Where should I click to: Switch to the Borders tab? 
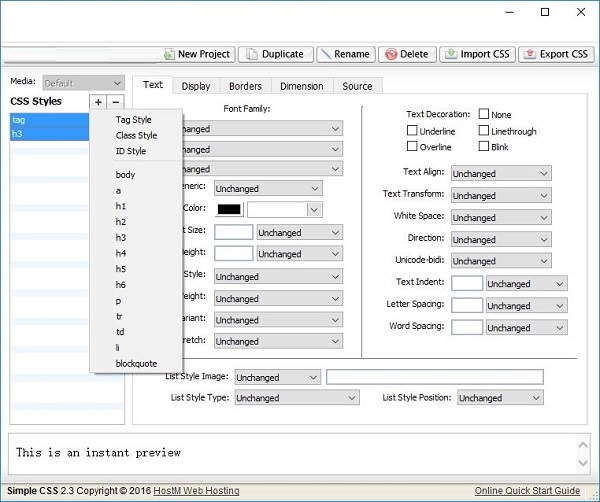(245, 86)
